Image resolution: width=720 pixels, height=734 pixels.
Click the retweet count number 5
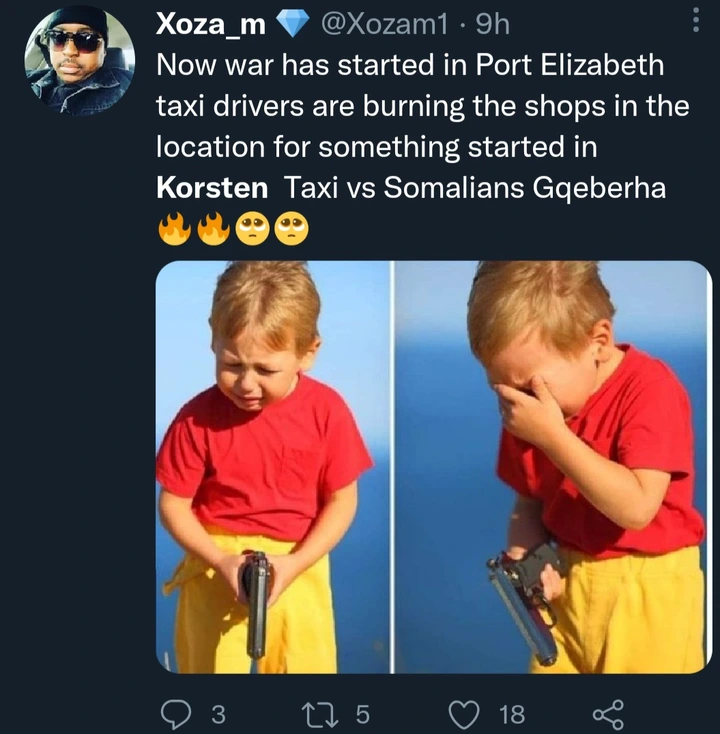tap(363, 715)
